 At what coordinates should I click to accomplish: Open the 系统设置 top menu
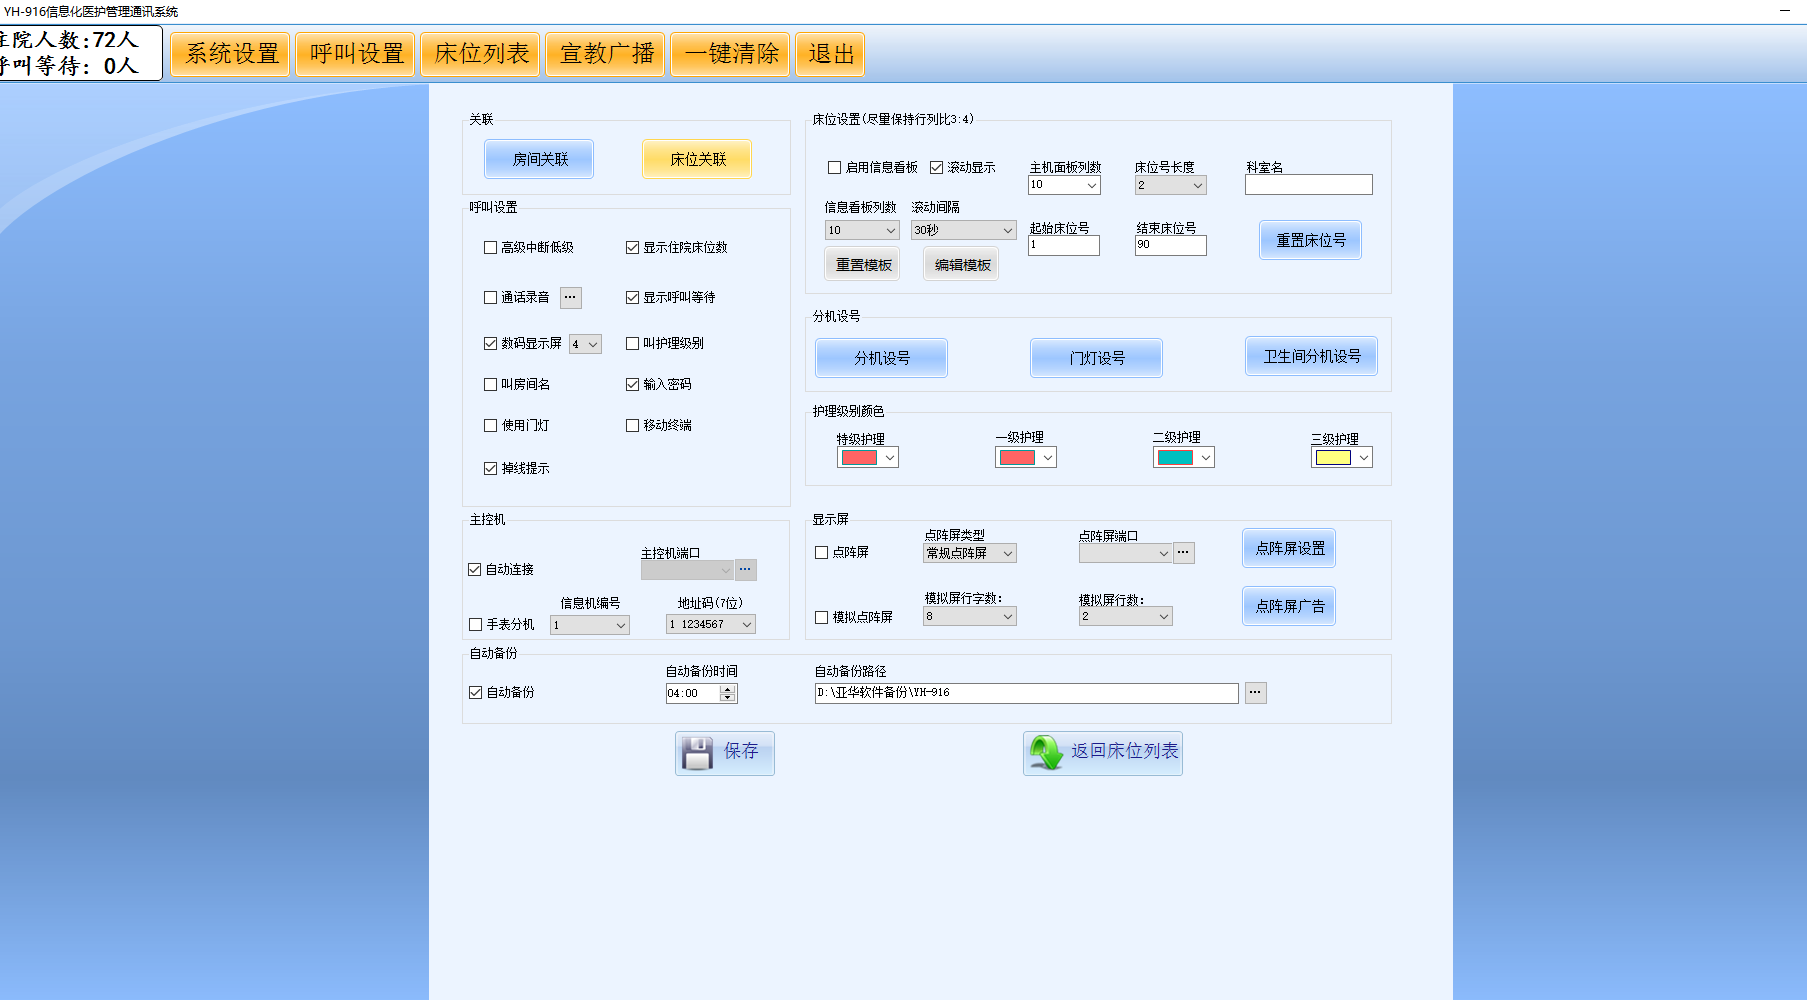tap(230, 54)
